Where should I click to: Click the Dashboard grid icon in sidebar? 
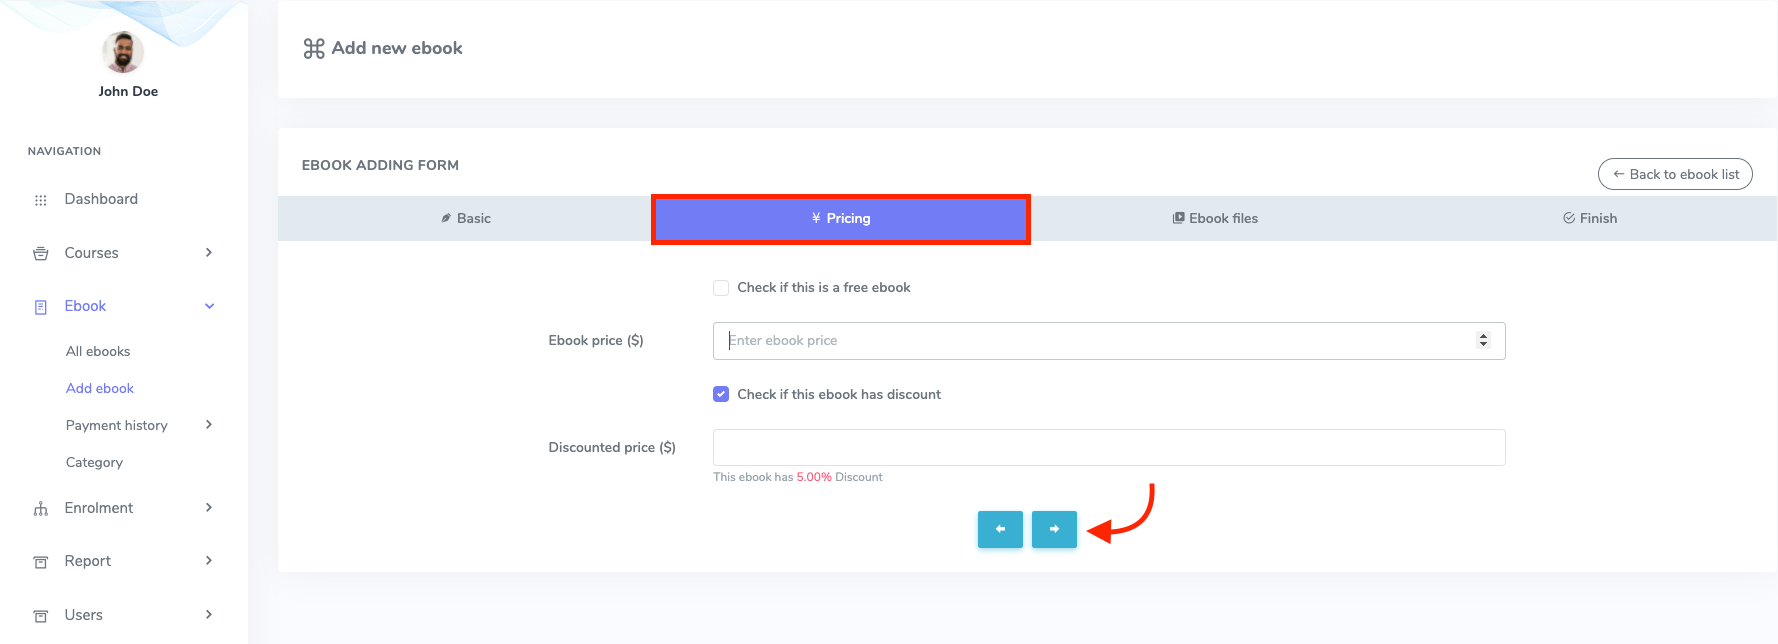(x=41, y=200)
